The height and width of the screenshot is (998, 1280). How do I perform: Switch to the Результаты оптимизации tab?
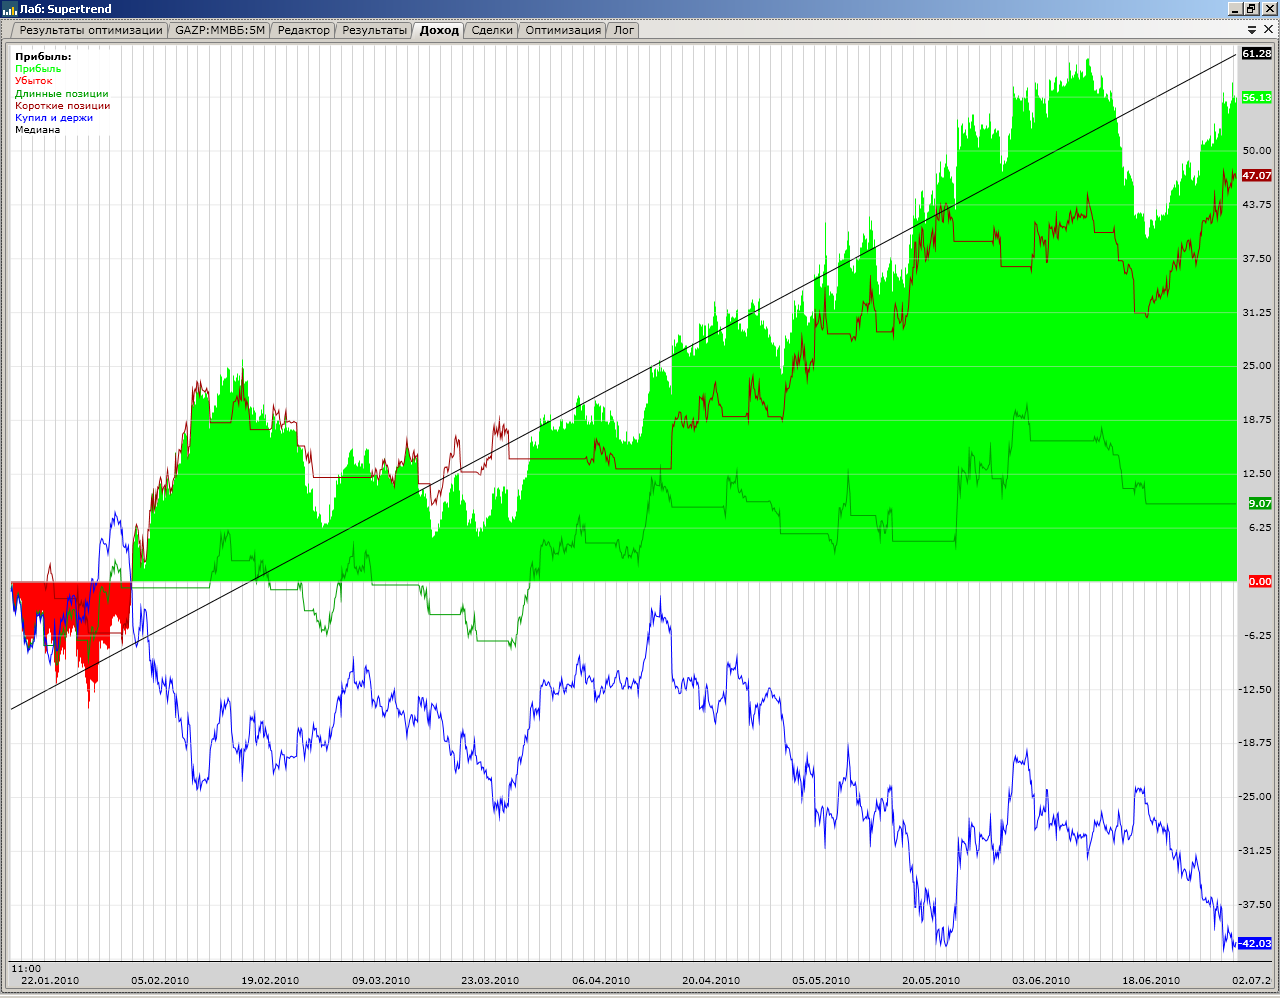click(90, 30)
